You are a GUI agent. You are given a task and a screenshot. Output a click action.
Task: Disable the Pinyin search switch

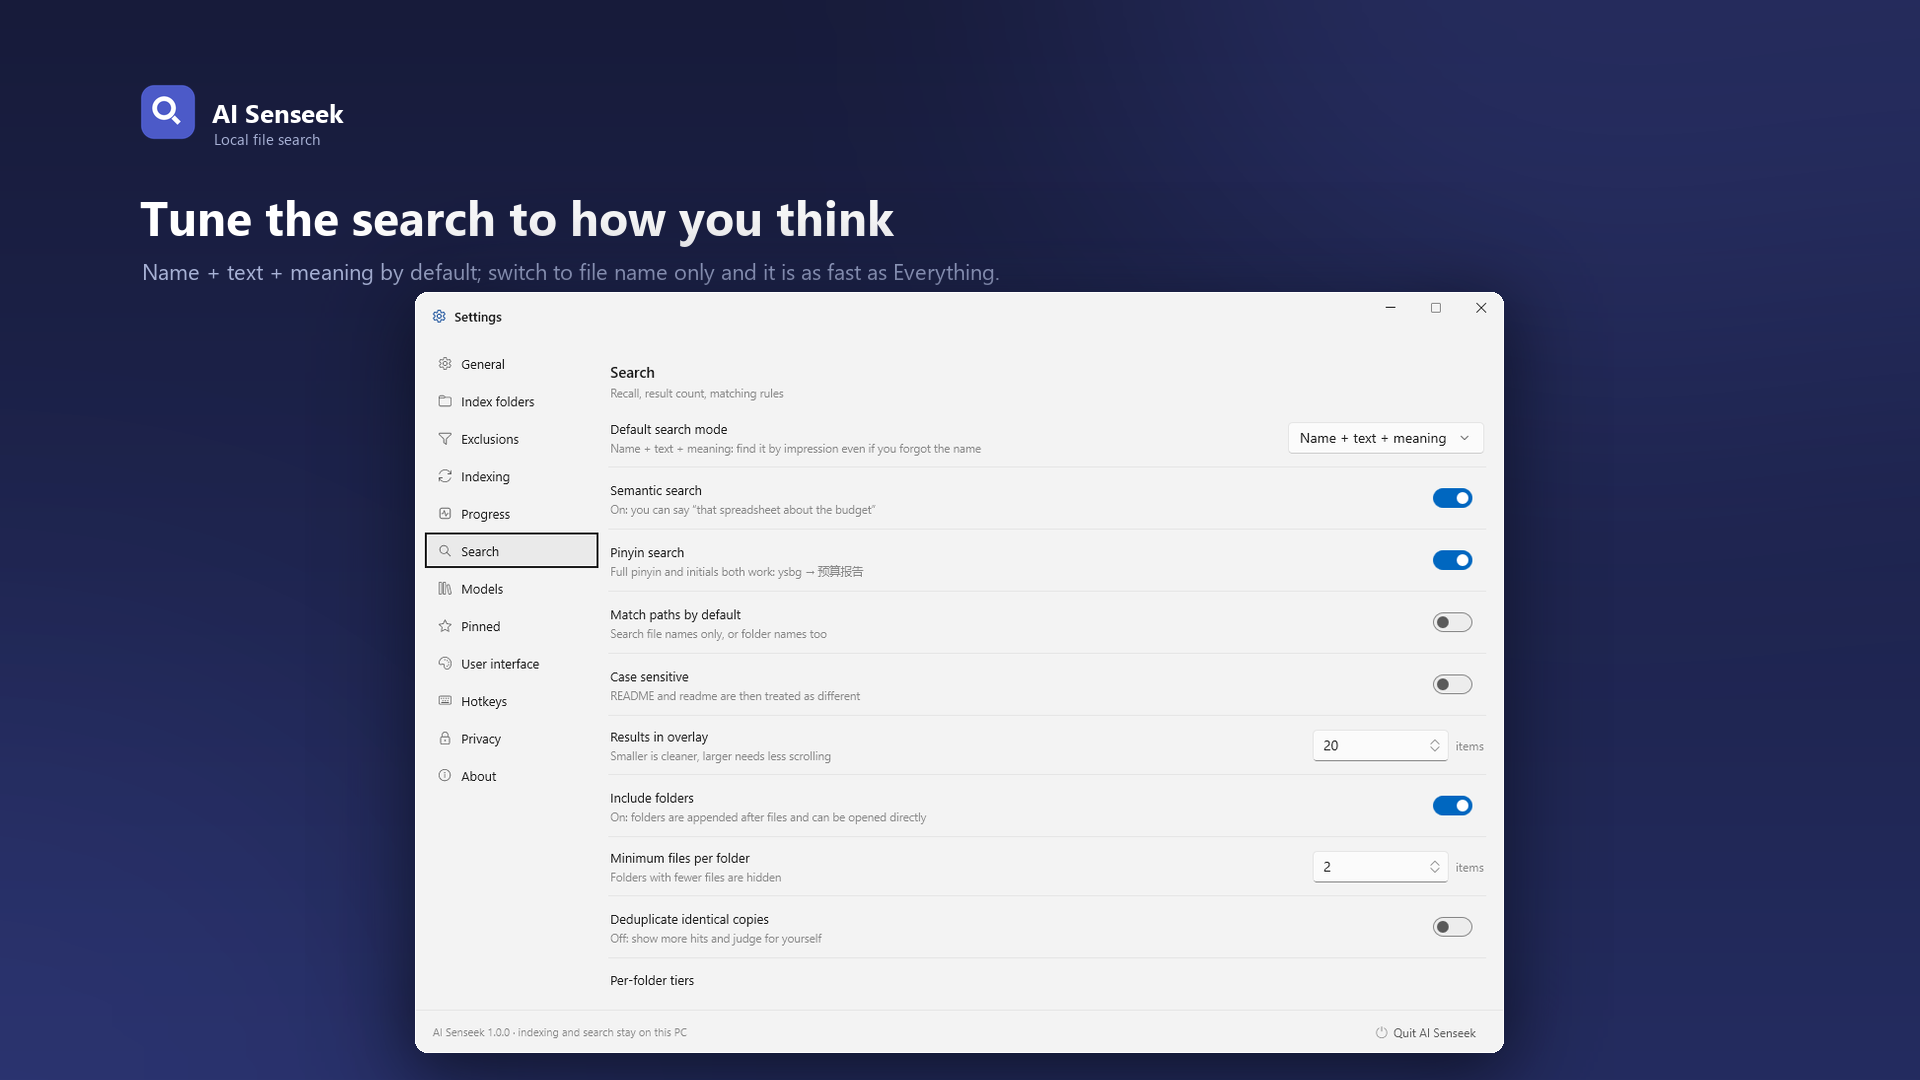click(1452, 560)
